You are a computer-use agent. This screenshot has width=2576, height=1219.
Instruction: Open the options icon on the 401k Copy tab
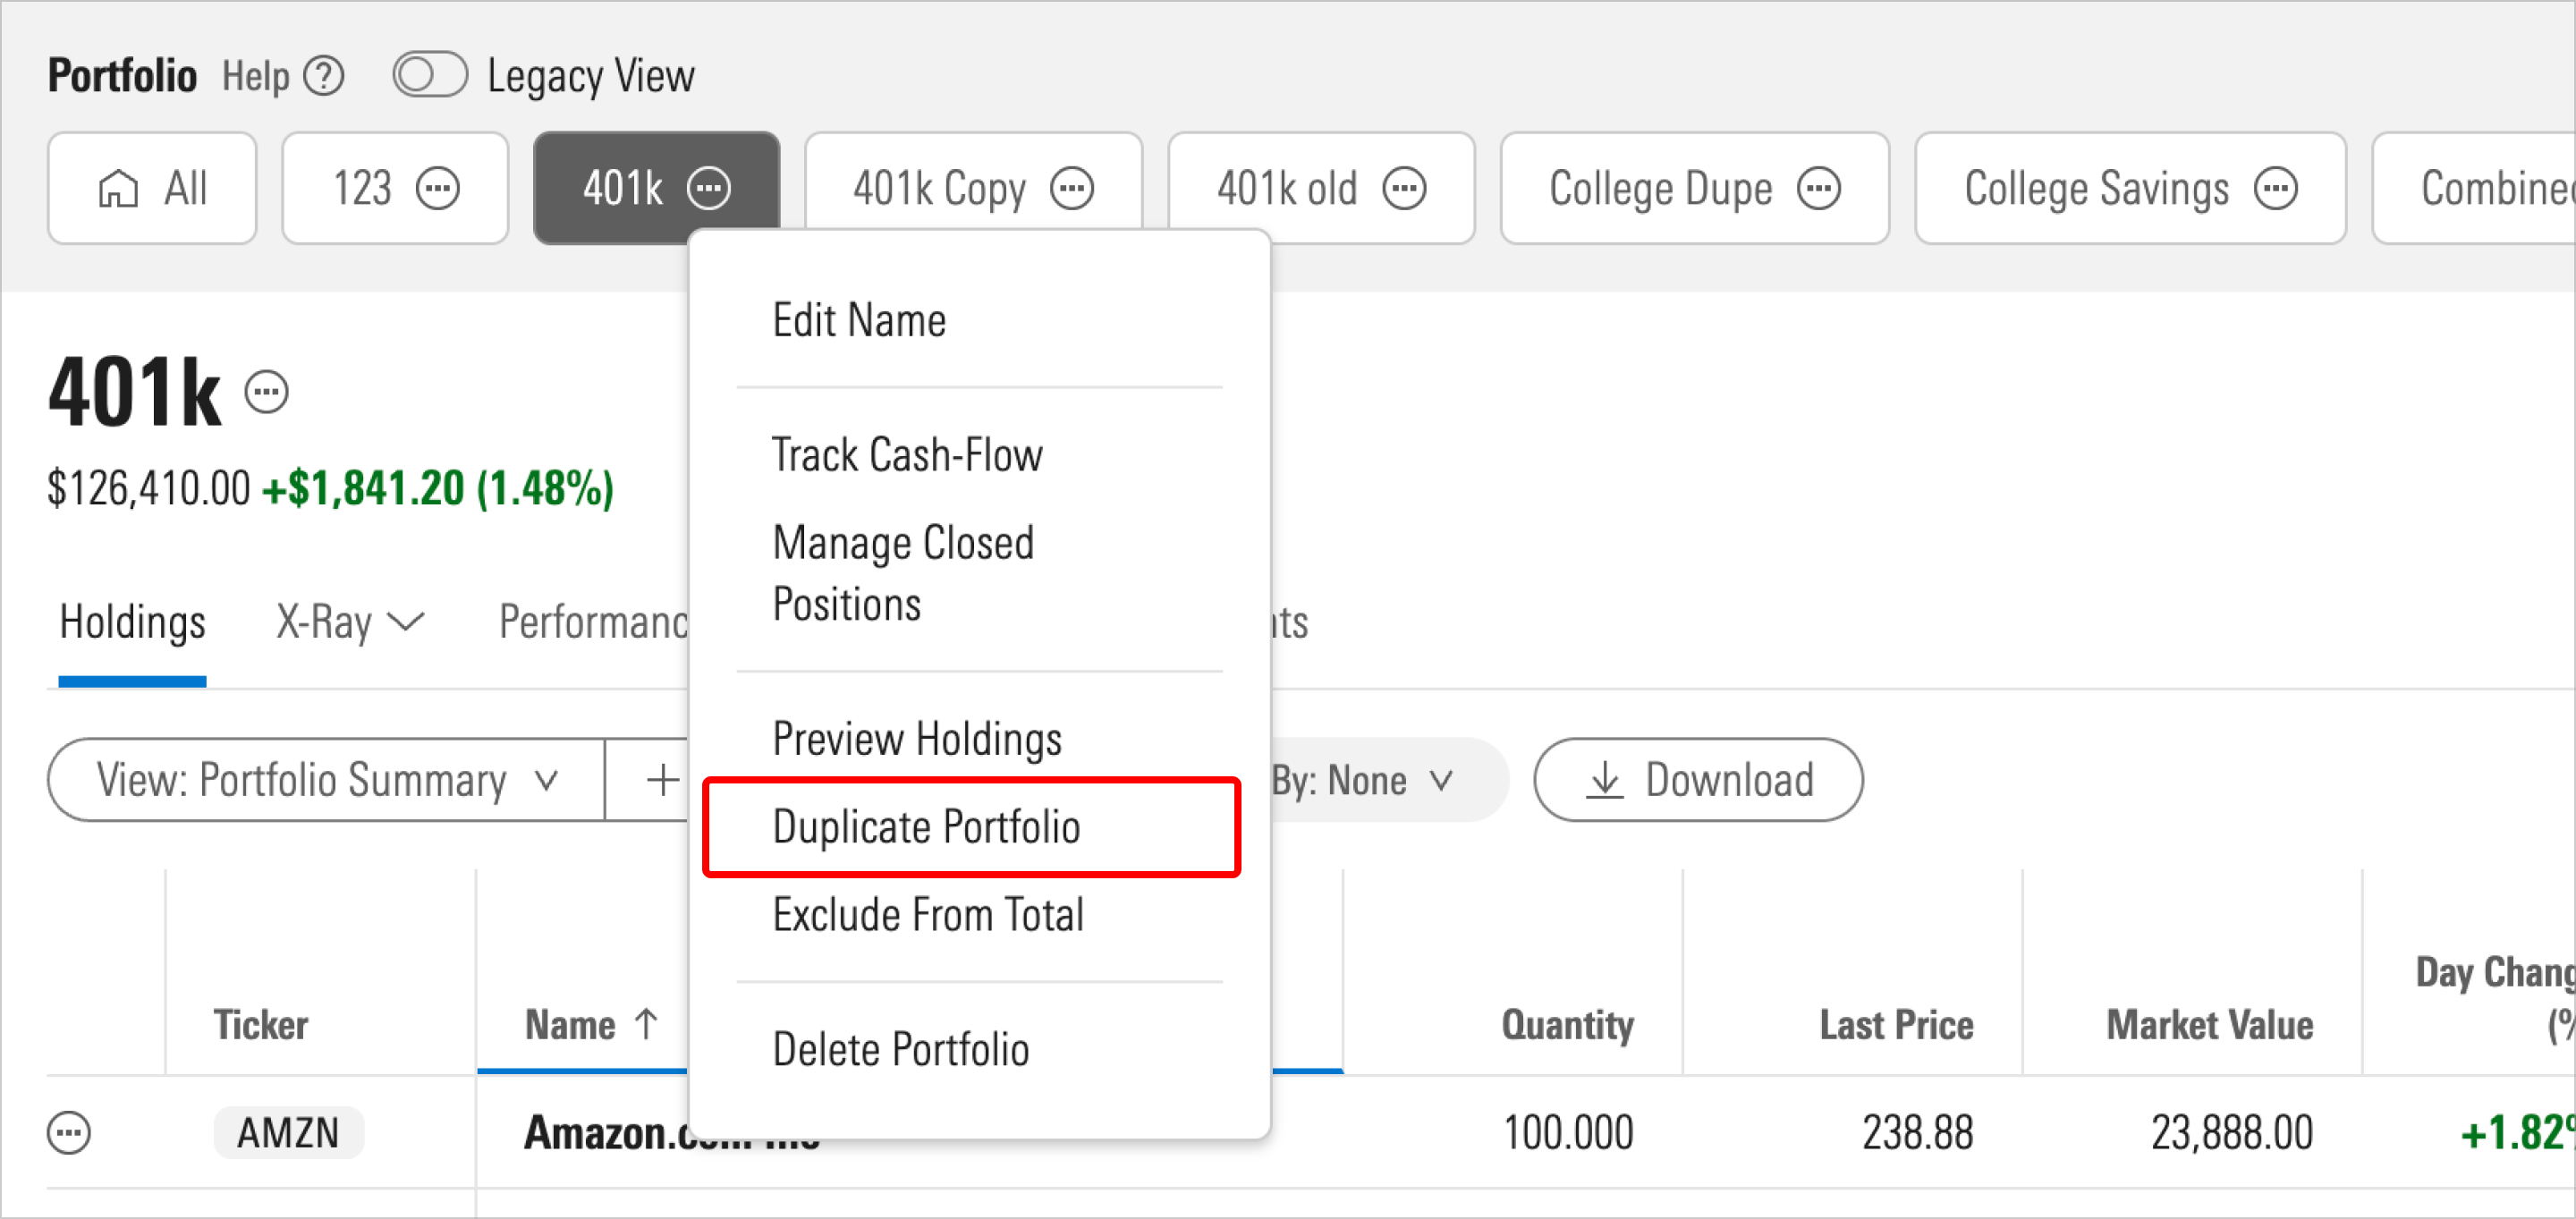(x=1073, y=188)
